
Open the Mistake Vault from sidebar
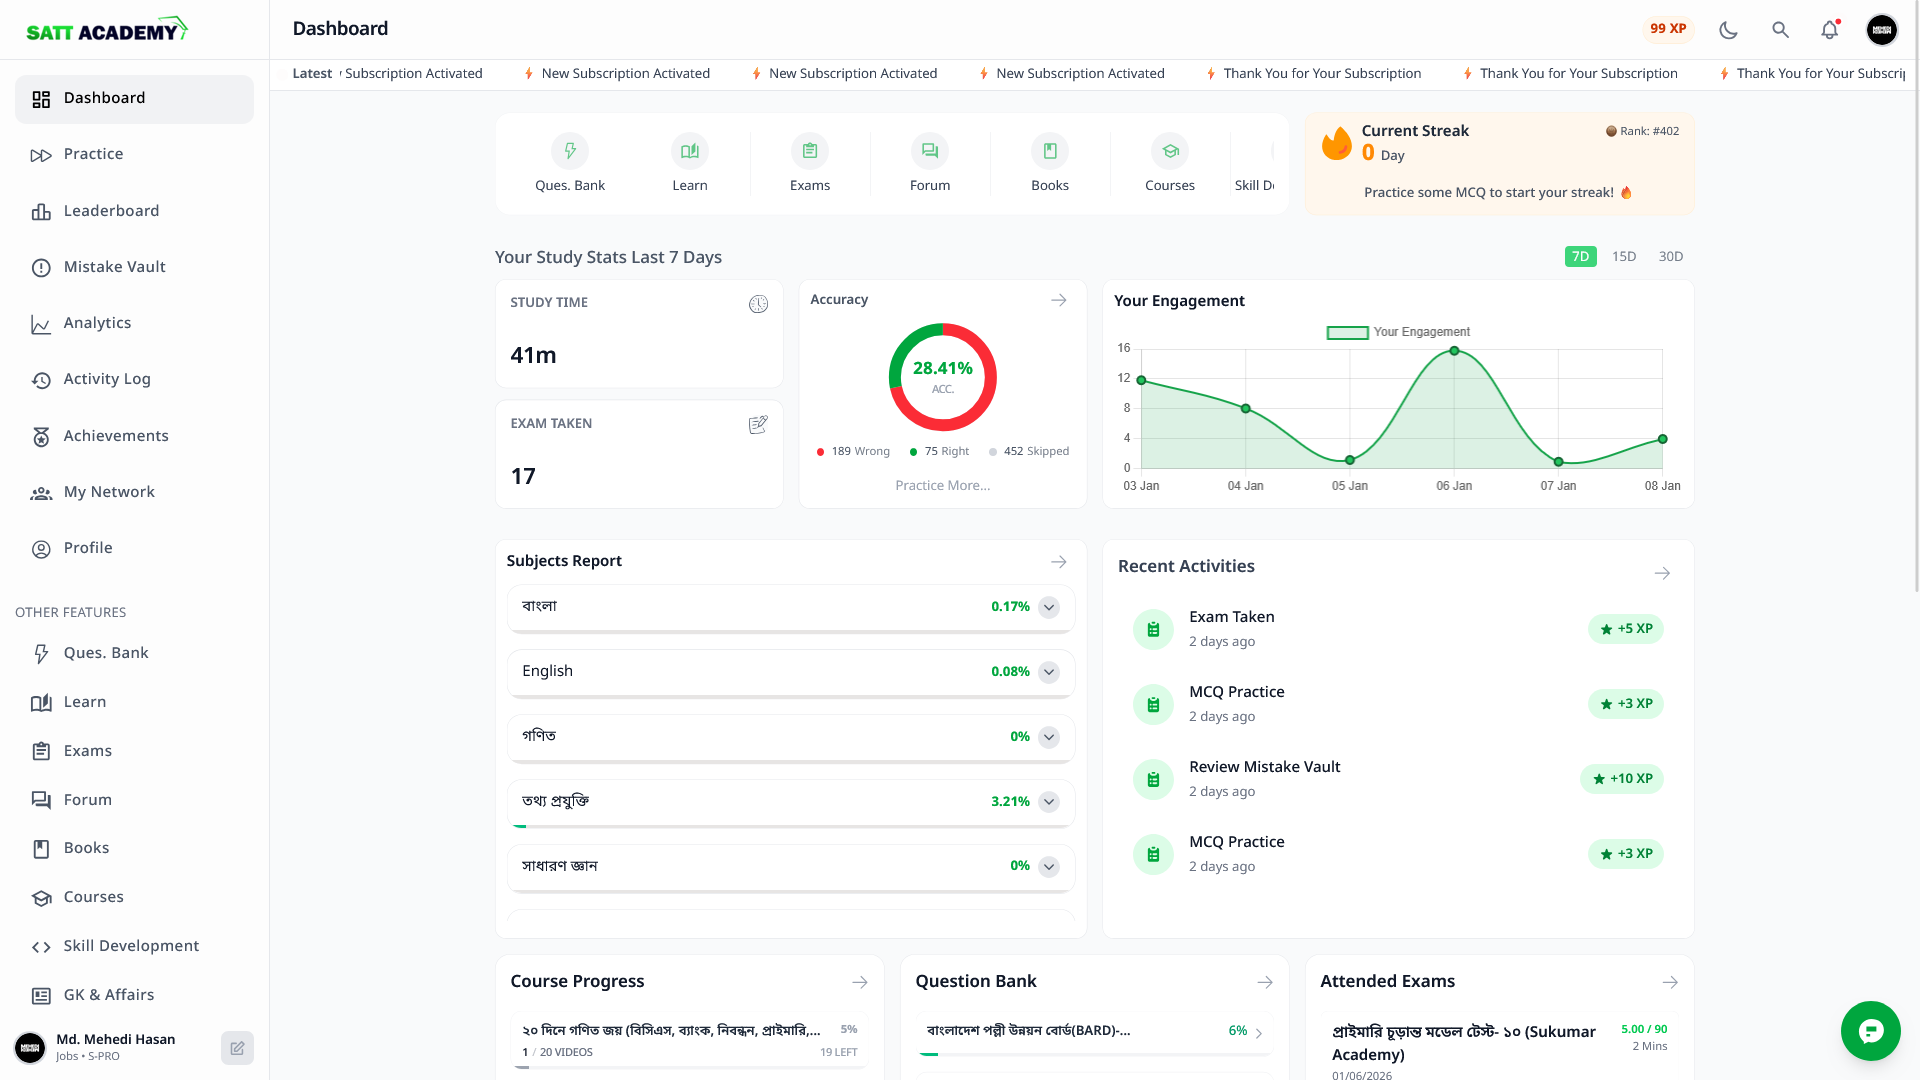[x=114, y=267]
